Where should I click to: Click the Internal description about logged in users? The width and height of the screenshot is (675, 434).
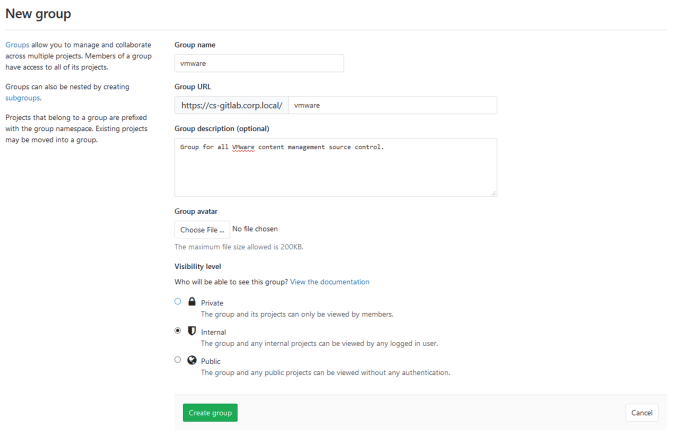coord(319,343)
